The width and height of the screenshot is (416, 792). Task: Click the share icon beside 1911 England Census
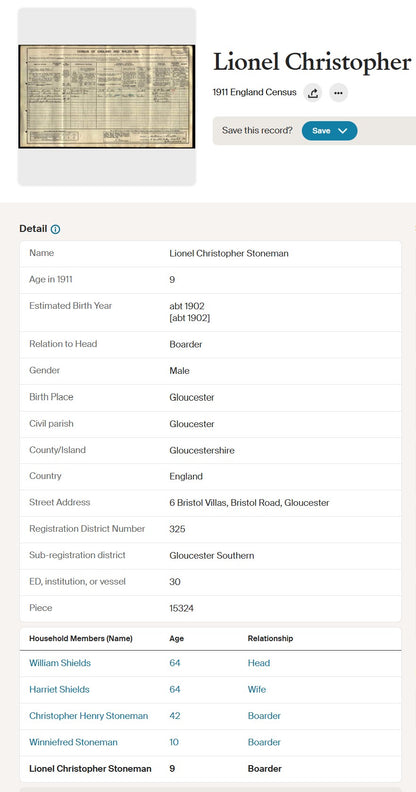(313, 93)
